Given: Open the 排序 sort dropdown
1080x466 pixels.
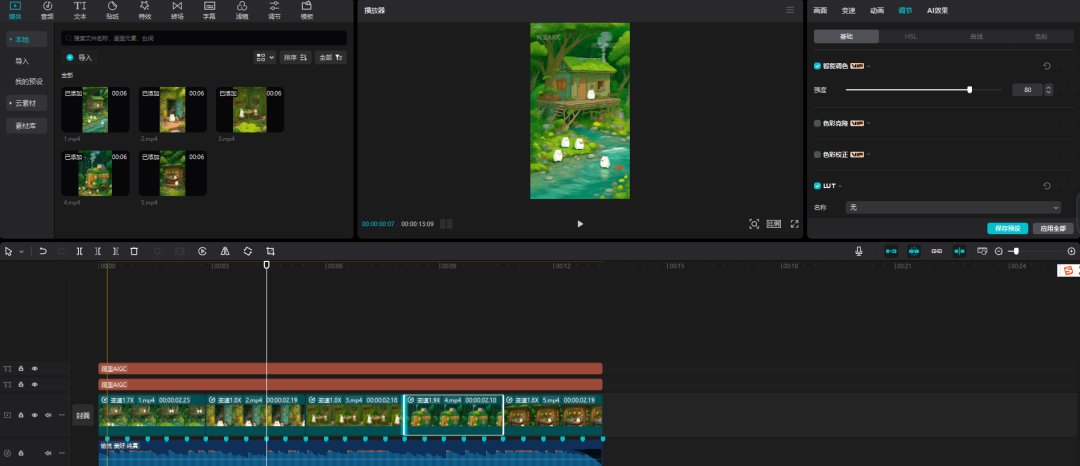Looking at the screenshot, I should point(295,58).
